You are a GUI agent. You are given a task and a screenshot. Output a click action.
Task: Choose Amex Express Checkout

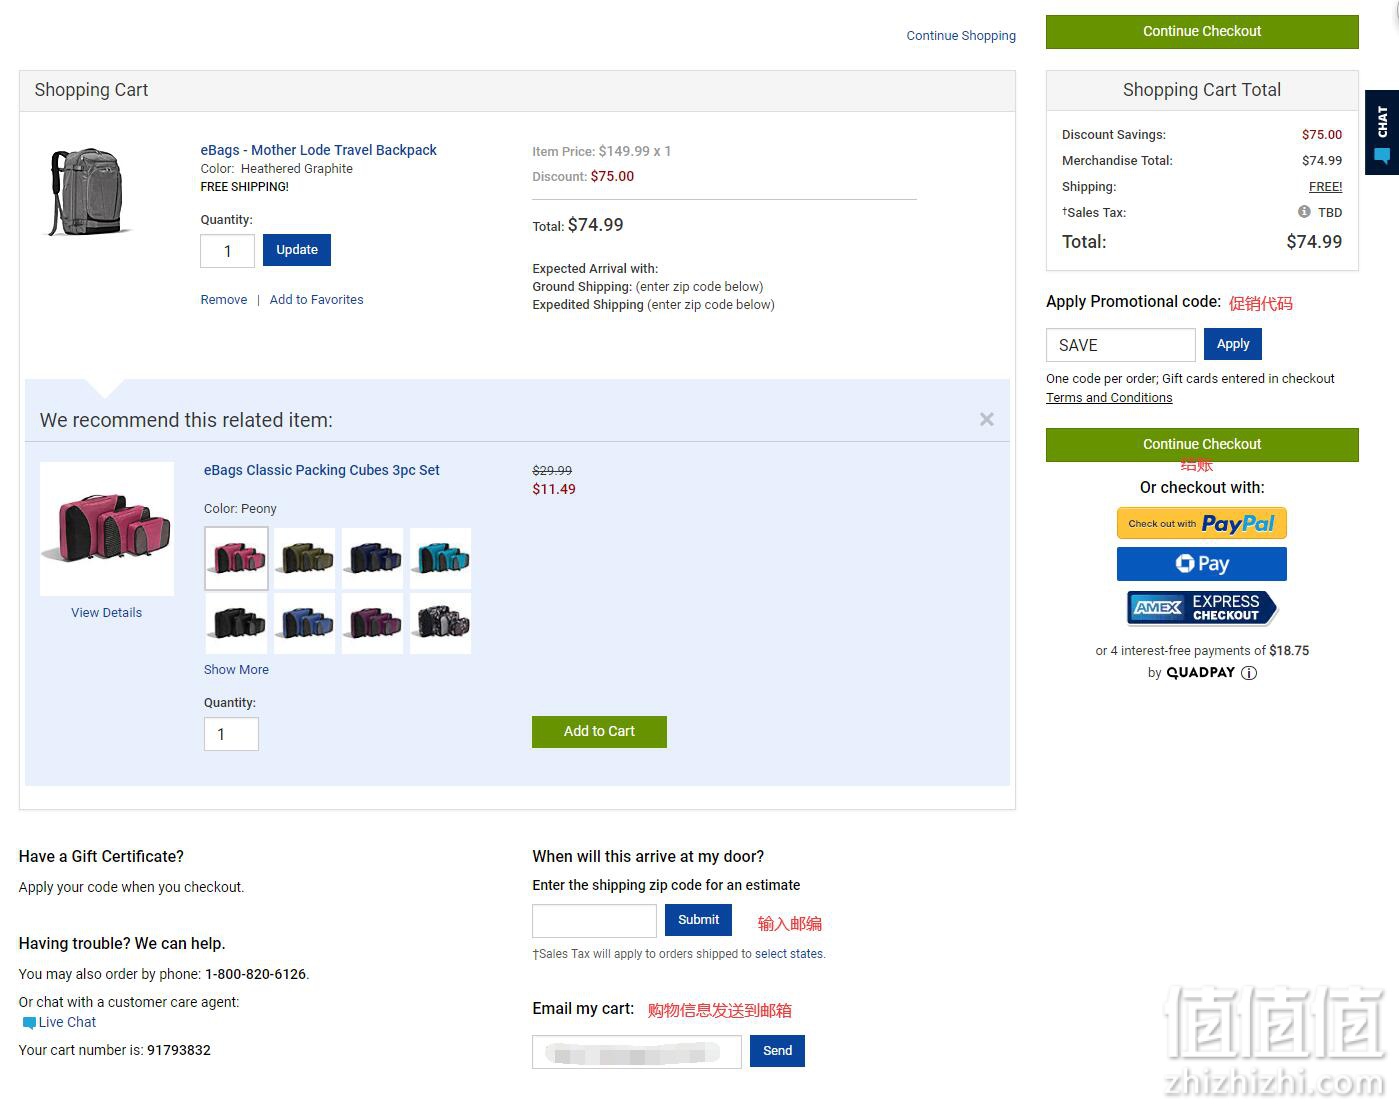(1201, 608)
